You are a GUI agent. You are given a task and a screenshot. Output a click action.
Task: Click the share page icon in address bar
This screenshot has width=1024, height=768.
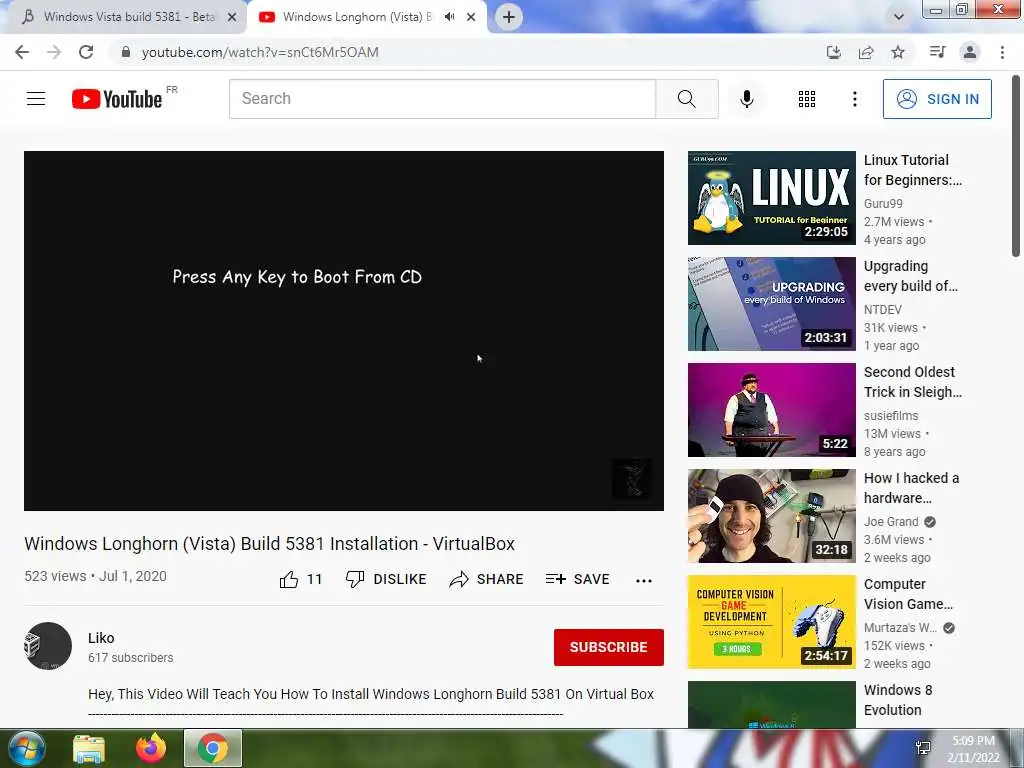tap(866, 52)
